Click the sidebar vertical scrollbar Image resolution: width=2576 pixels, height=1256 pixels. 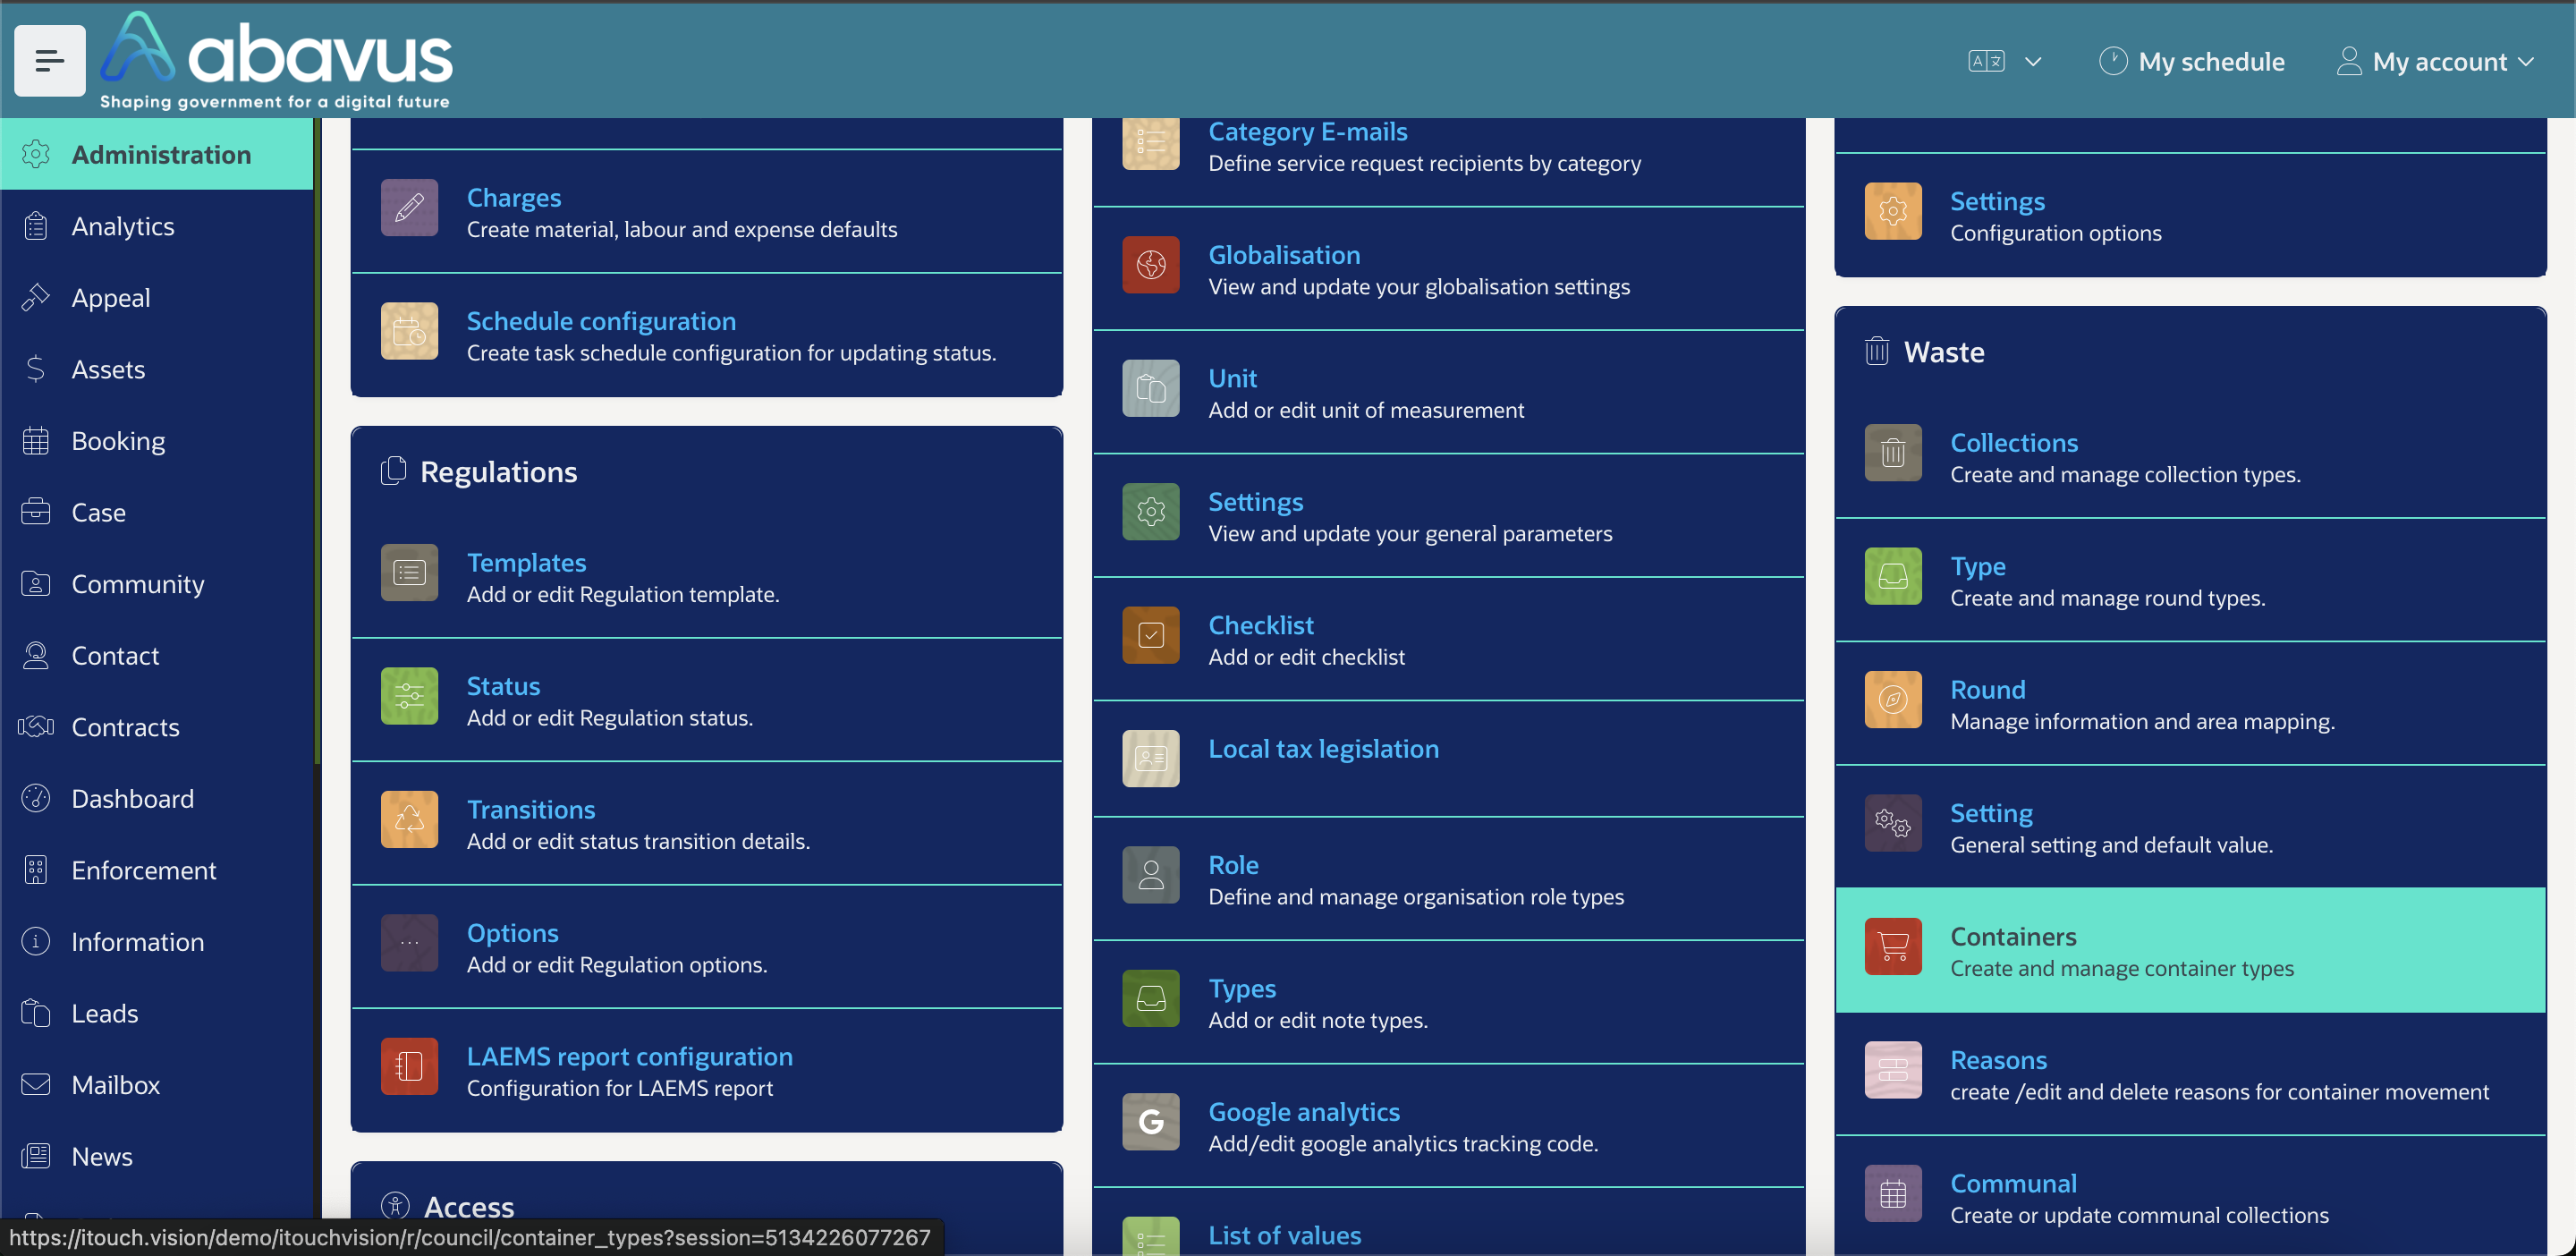pyautogui.click(x=317, y=440)
